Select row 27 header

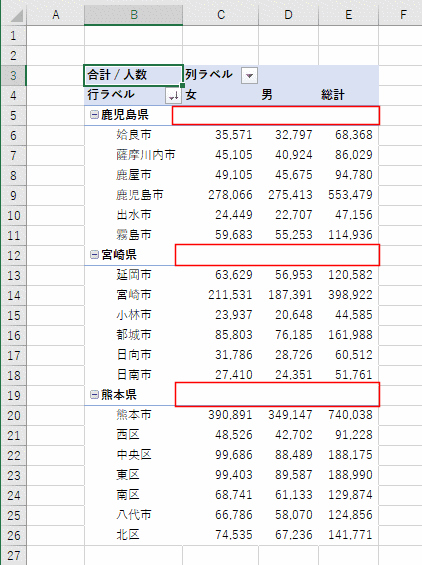click(x=13, y=555)
